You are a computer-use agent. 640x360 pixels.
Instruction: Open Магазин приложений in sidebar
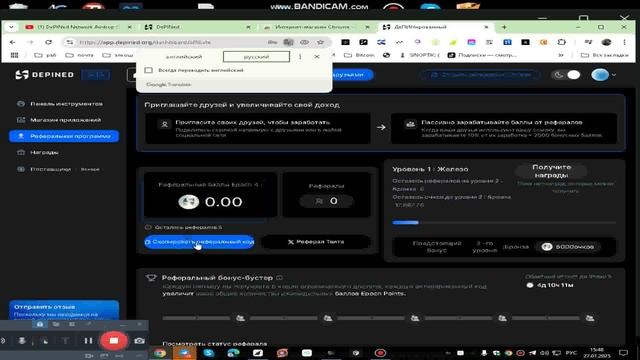(65, 120)
